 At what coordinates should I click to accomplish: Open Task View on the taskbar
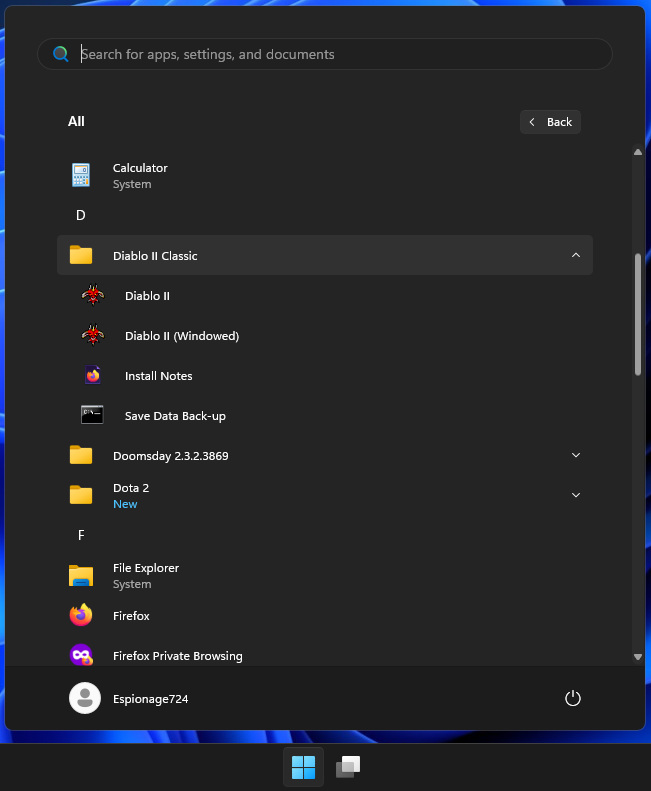pyautogui.click(x=347, y=767)
